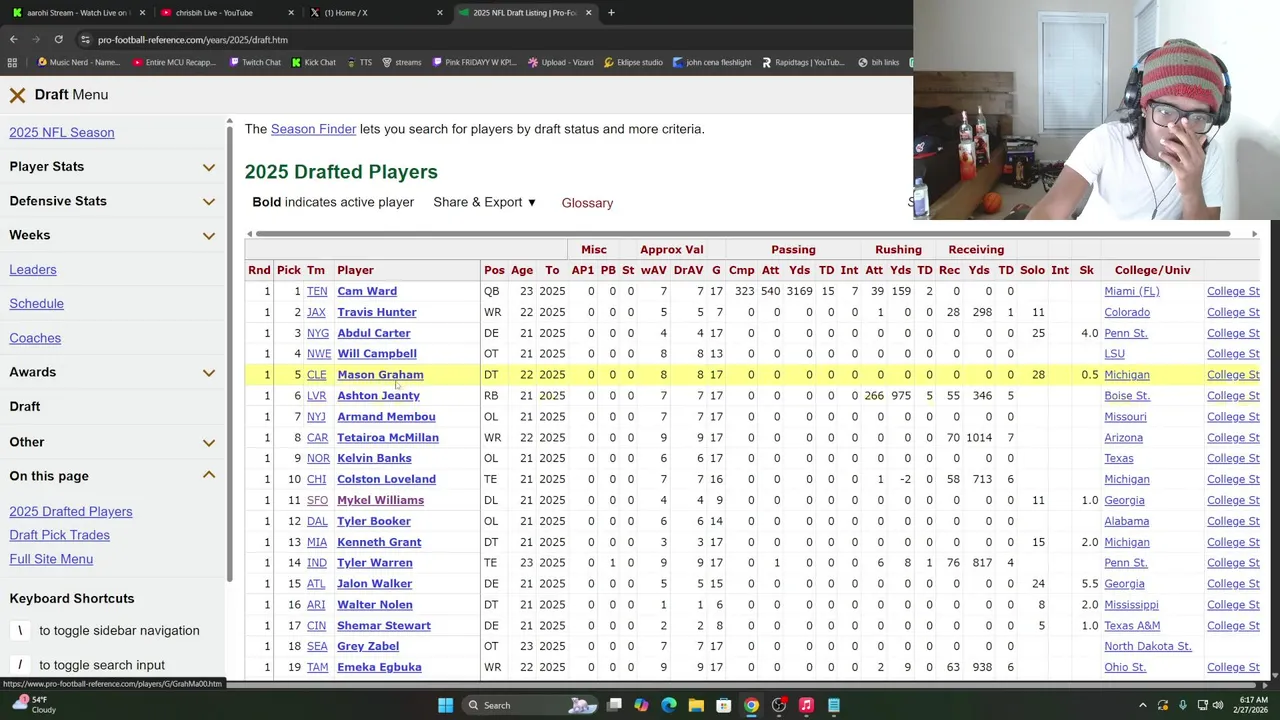The width and height of the screenshot is (1280, 720).
Task: Launch Microsoft Edge from the taskbar
Action: coord(668,705)
